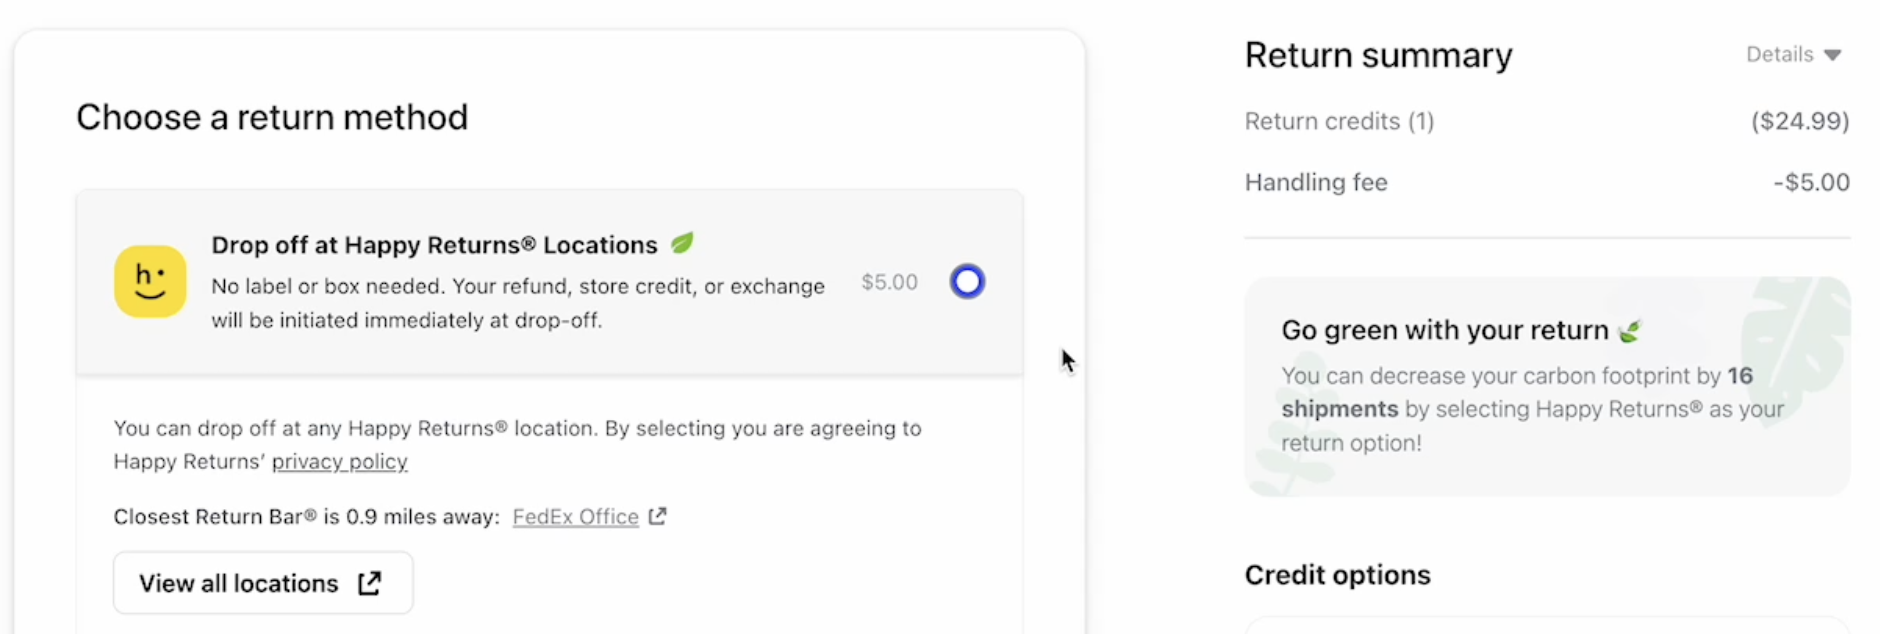
Task: Click the external icon inside View all locations
Action: (370, 583)
